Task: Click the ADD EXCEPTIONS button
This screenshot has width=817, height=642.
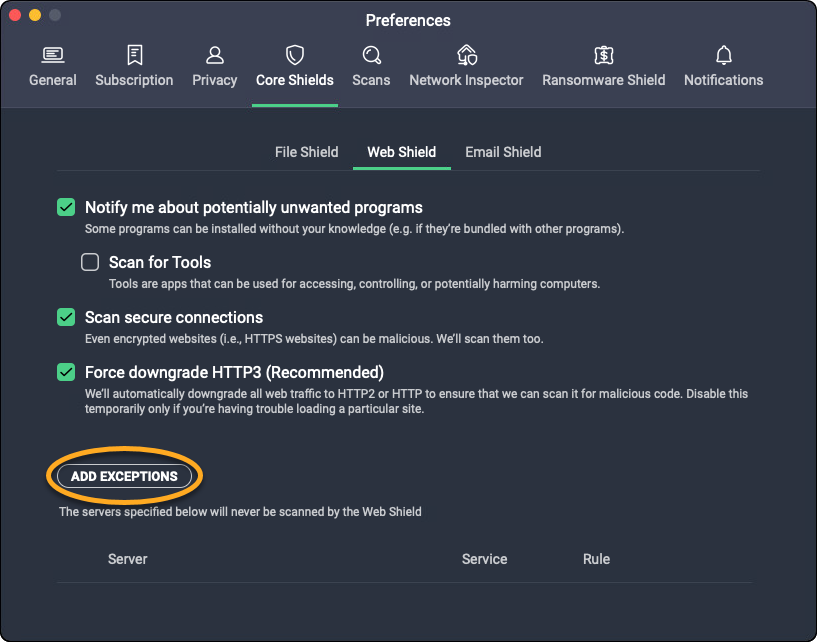Action: click(124, 476)
